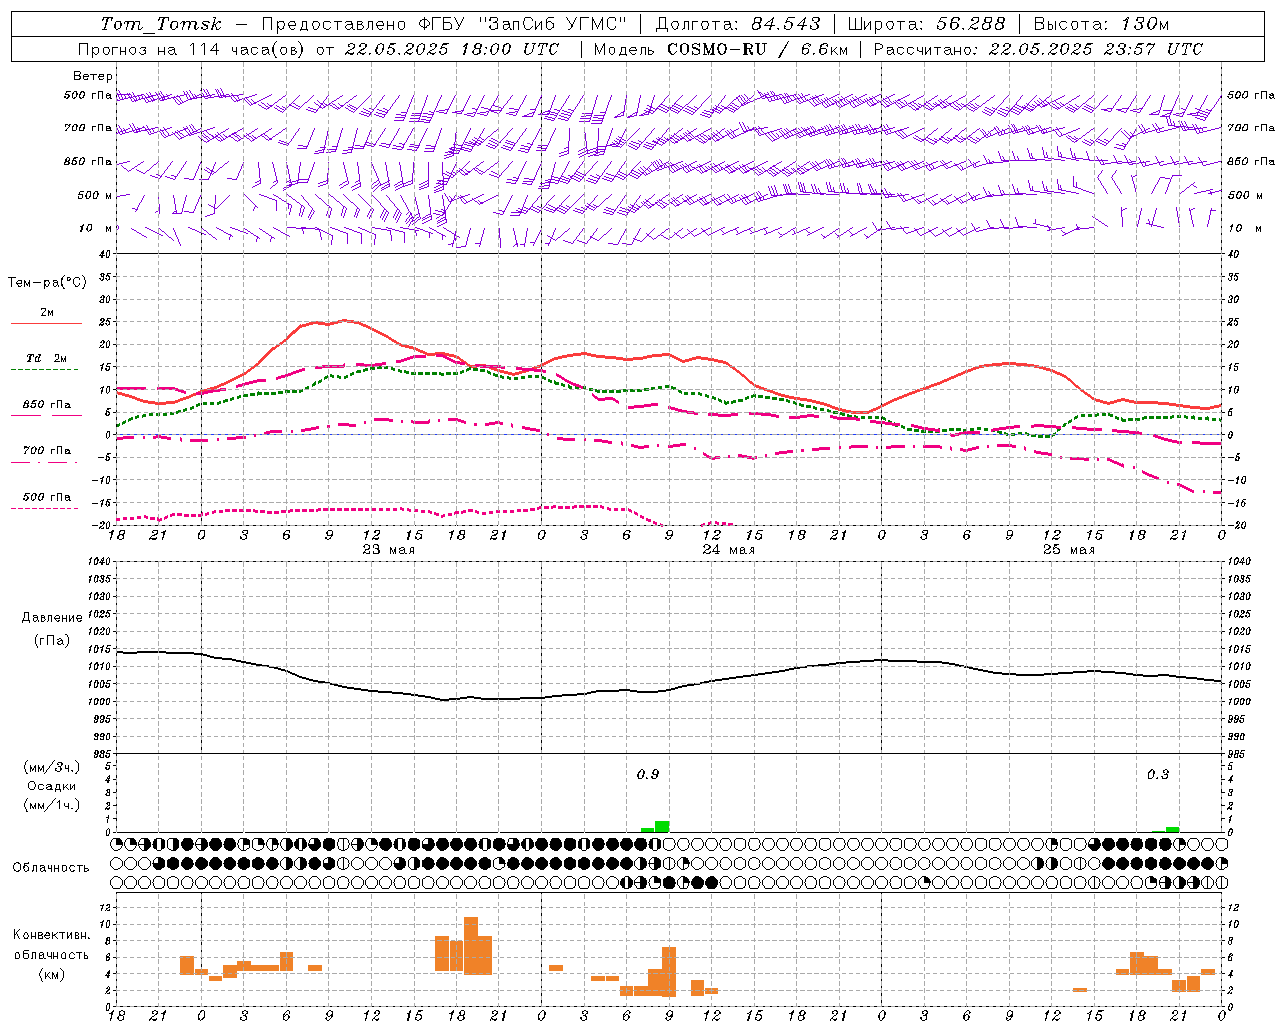Image resolution: width=1280 pixels, height=1024 pixels.
Task: Click the tallest orange convective cloud bar
Action: (471, 946)
